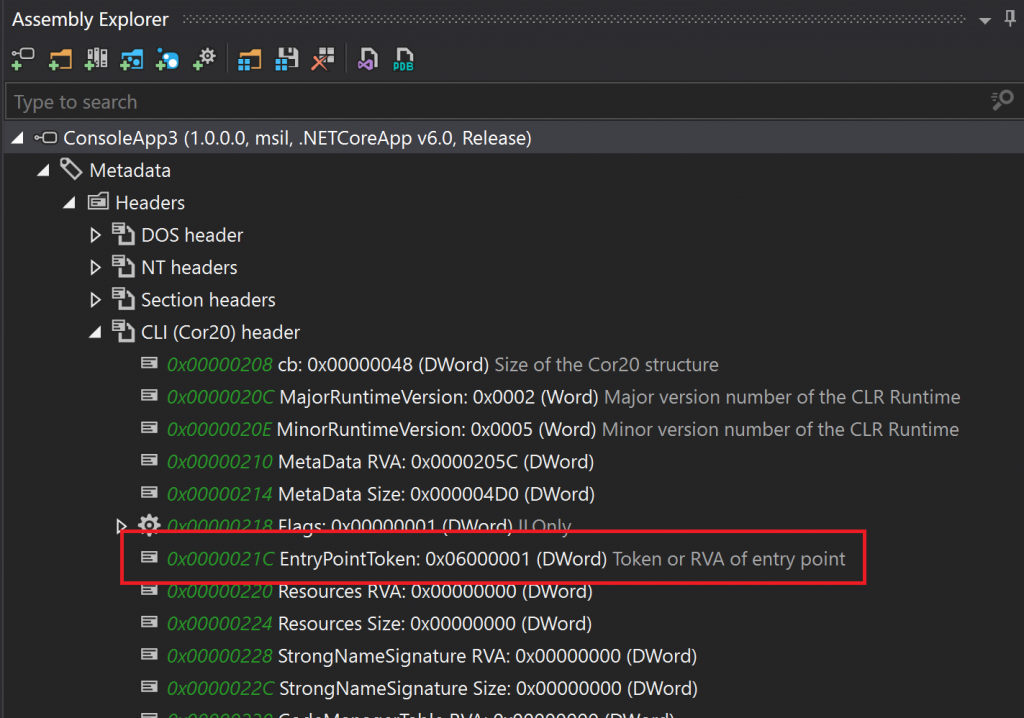This screenshot has height=718, width=1024.
Task: Expand the DOS header node
Action: [x=95, y=235]
